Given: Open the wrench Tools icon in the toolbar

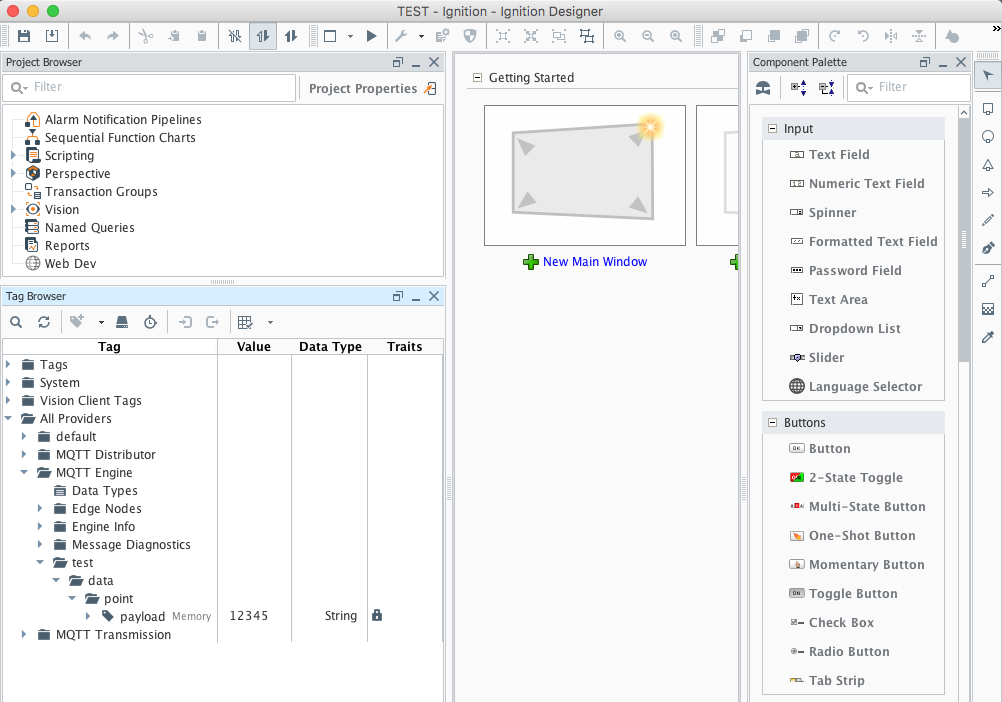Looking at the screenshot, I should tap(401, 36).
